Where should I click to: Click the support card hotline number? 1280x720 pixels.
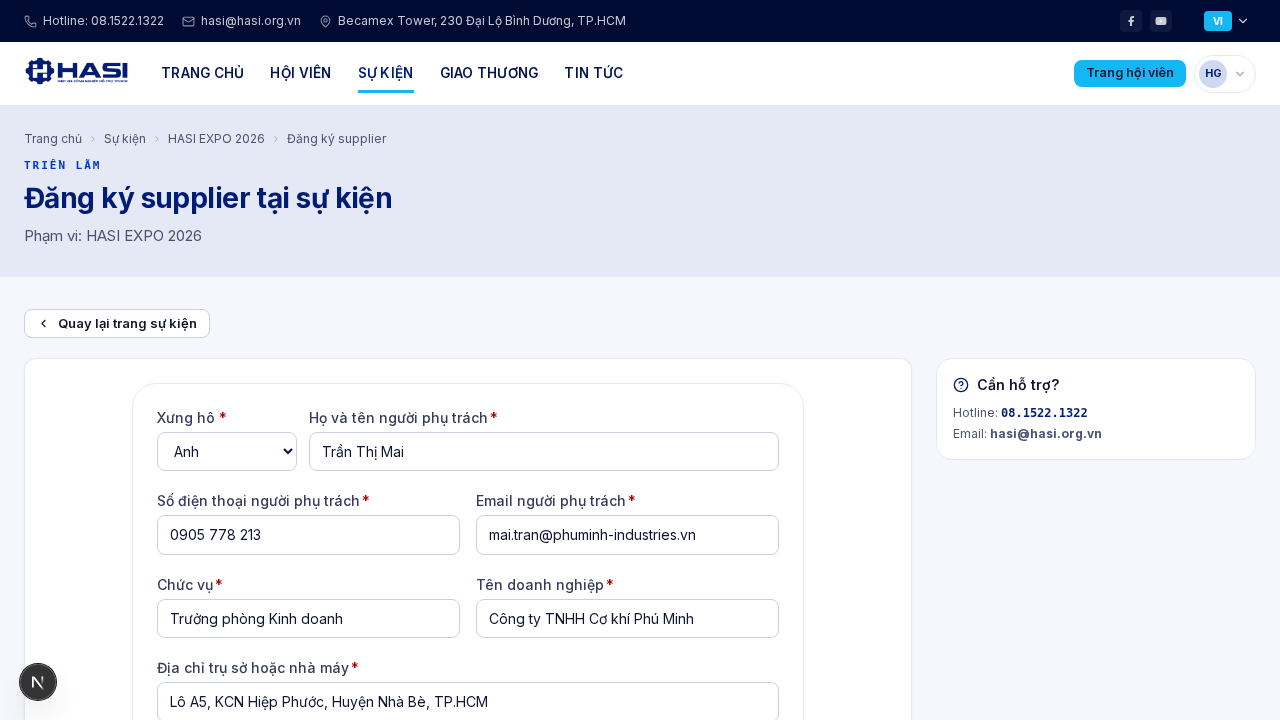[1044, 413]
